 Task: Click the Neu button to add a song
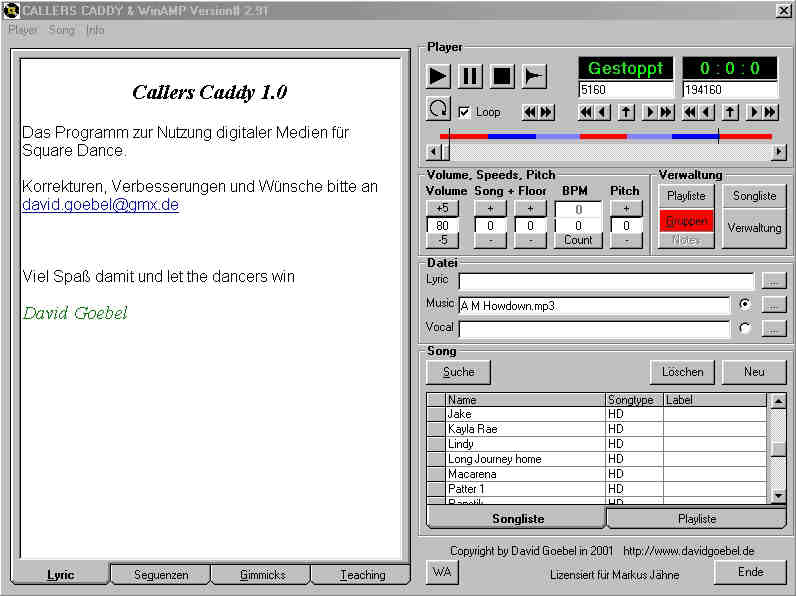coord(754,372)
